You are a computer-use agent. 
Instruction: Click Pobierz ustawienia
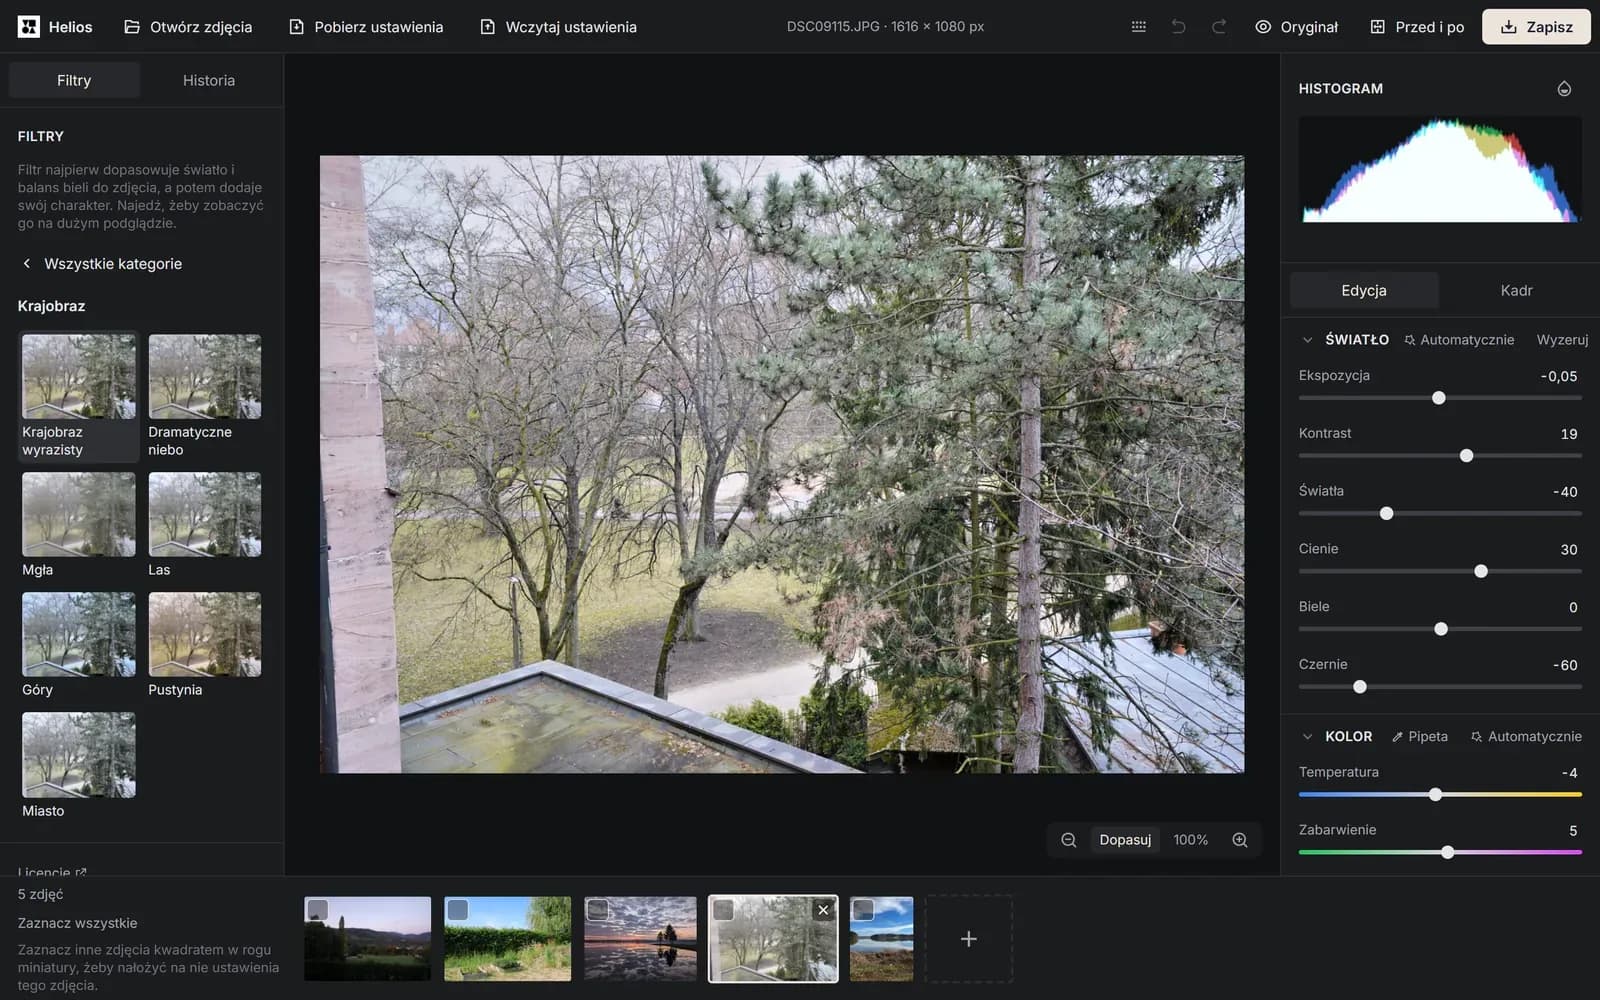point(366,27)
